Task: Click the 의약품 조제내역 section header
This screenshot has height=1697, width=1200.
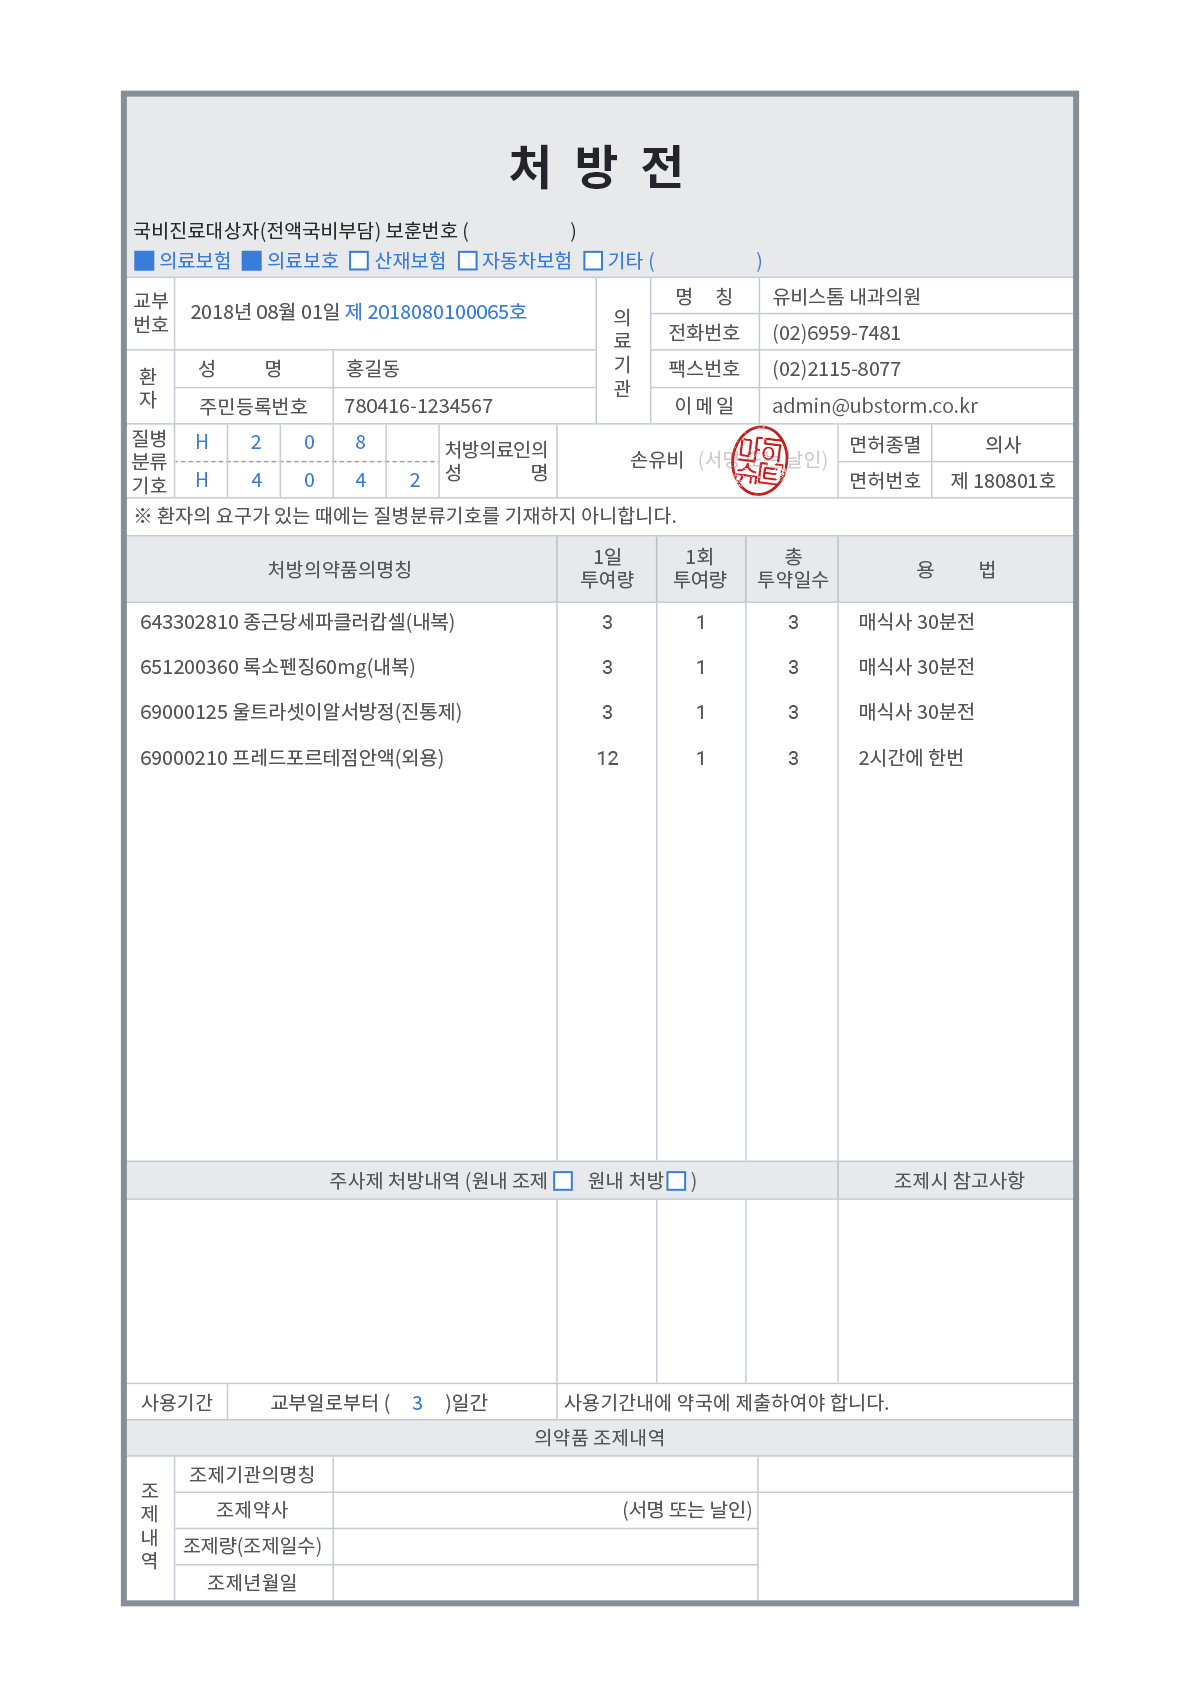Action: click(600, 1438)
